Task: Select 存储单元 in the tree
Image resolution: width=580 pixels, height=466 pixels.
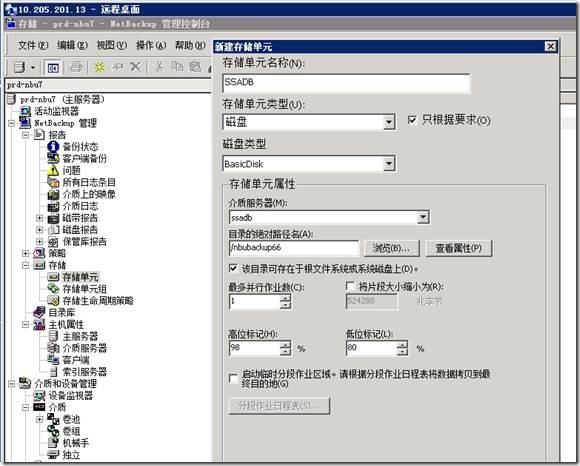Action: pyautogui.click(x=80, y=277)
